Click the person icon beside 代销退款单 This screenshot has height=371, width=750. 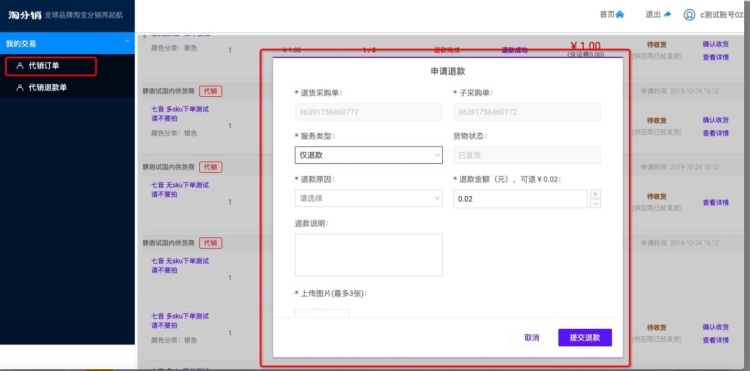(x=20, y=87)
